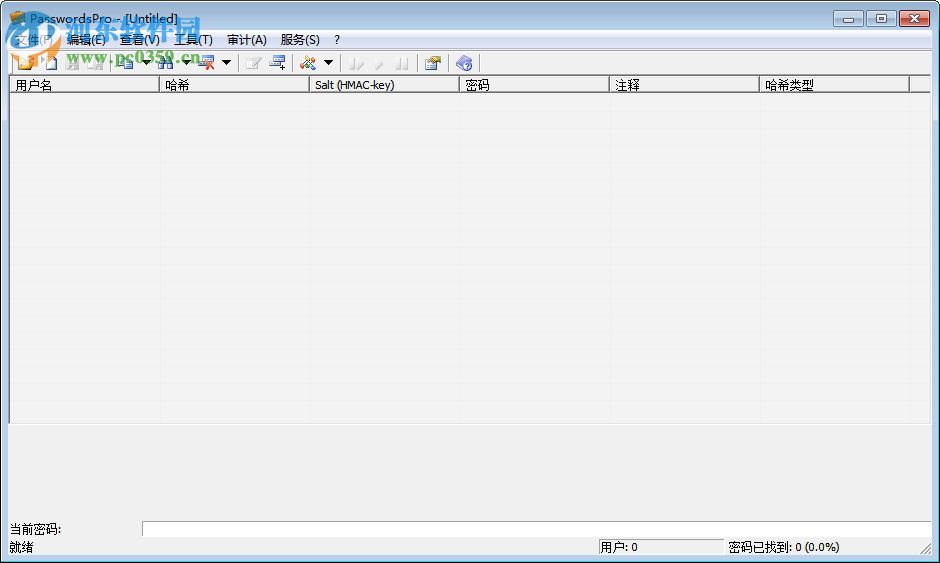The width and height of the screenshot is (940, 563).
Task: Sort by the 密码 column header
Action: click(534, 85)
